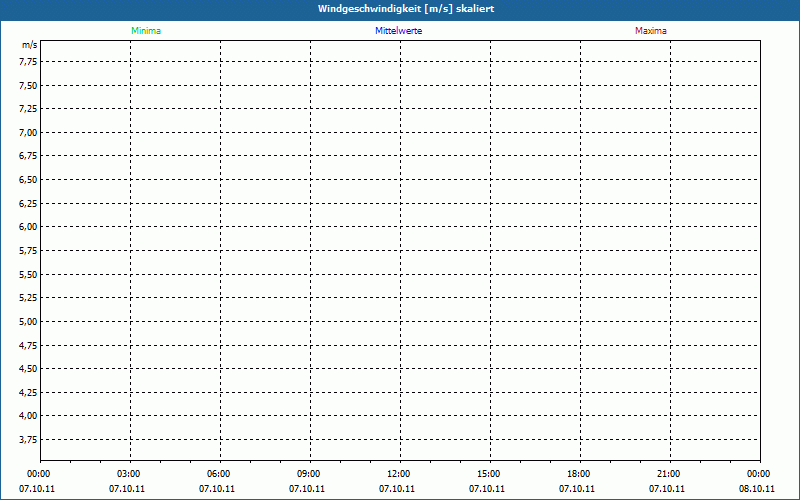Click the '08.10.11' date label
Screen dimensions: 800x500
pyautogui.click(x=757, y=489)
